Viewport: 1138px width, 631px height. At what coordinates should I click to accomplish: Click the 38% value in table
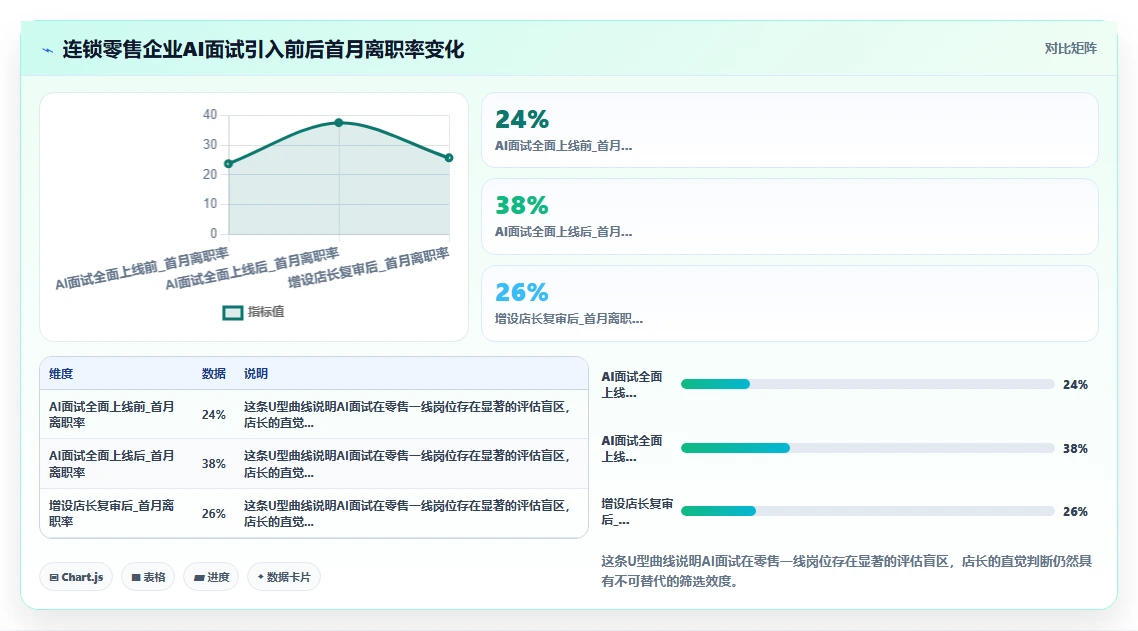coord(213,464)
